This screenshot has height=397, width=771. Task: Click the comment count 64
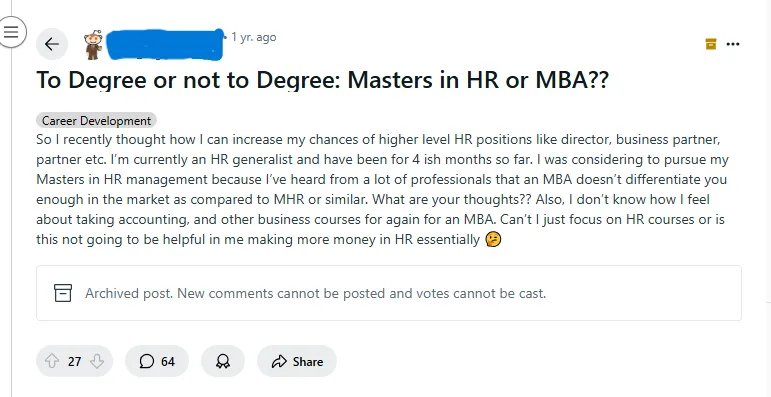click(x=168, y=362)
